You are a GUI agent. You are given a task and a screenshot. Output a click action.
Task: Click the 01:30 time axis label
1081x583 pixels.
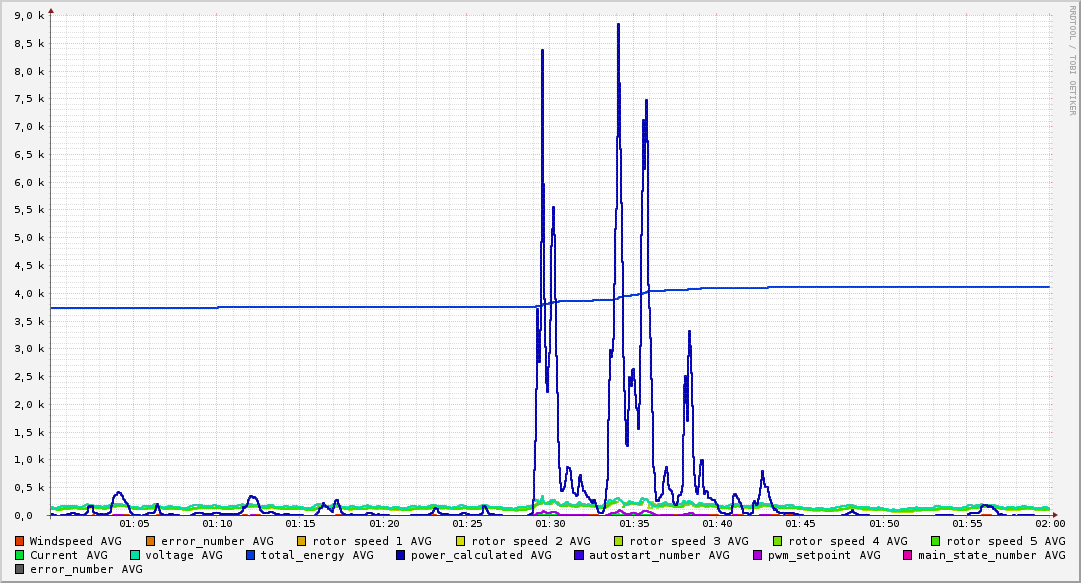550,524
